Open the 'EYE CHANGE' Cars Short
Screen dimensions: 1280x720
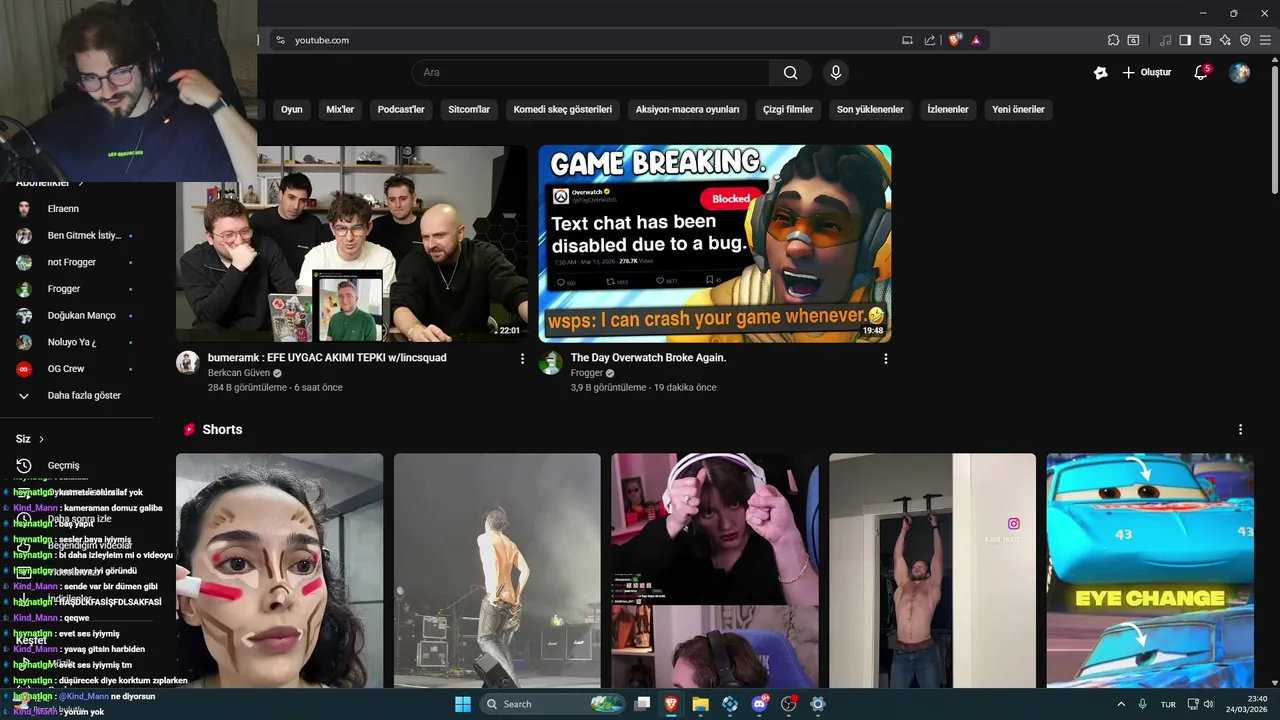[x=1150, y=570]
